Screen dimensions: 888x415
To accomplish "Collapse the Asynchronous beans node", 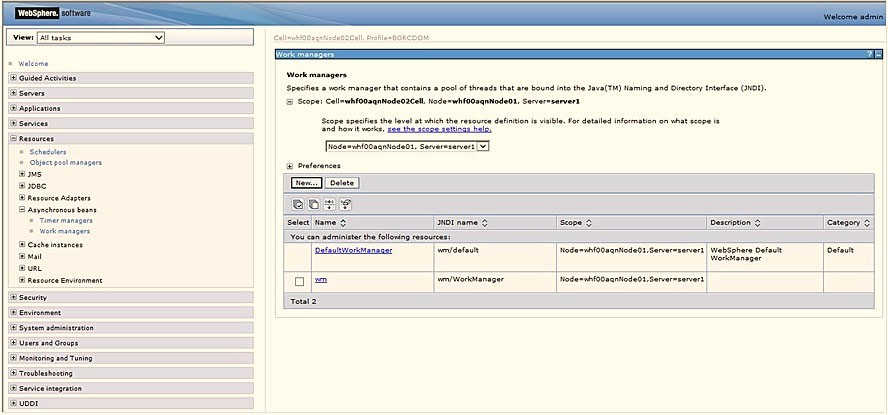I will click(22, 209).
